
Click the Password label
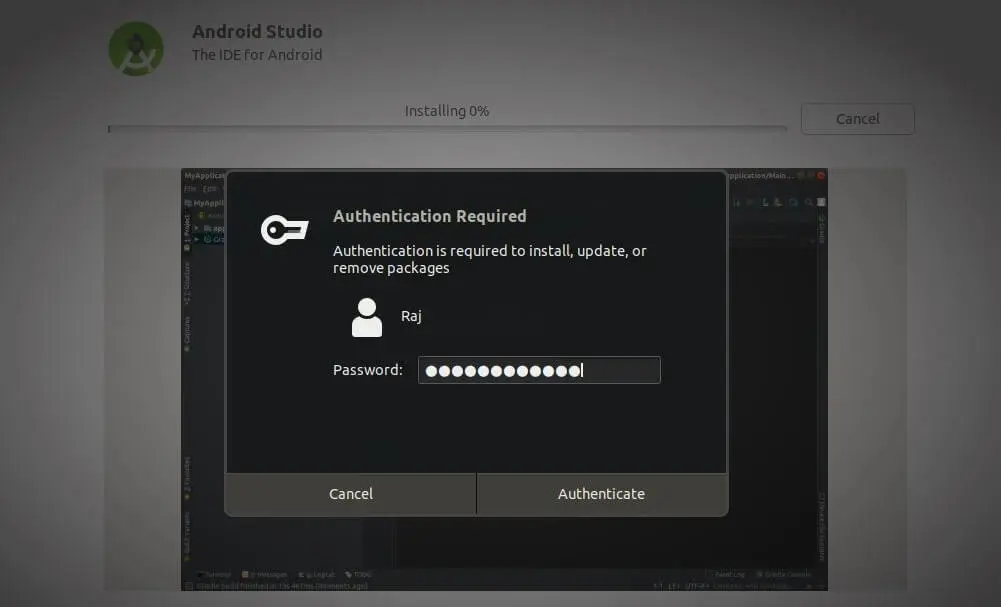point(368,370)
